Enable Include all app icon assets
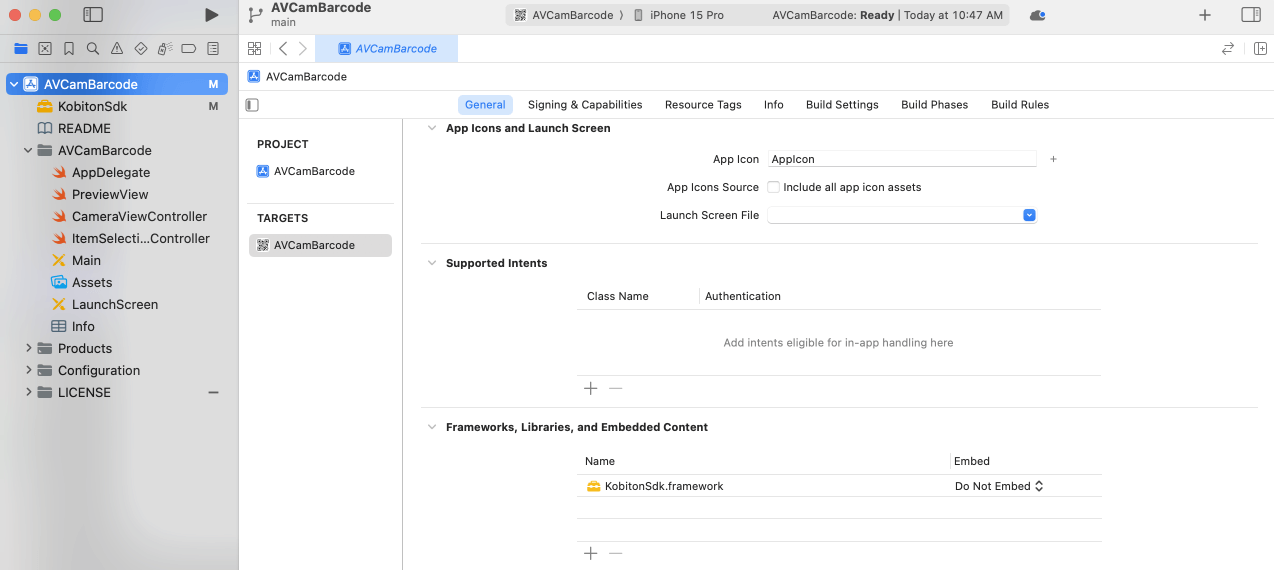1274x570 pixels. pos(773,187)
